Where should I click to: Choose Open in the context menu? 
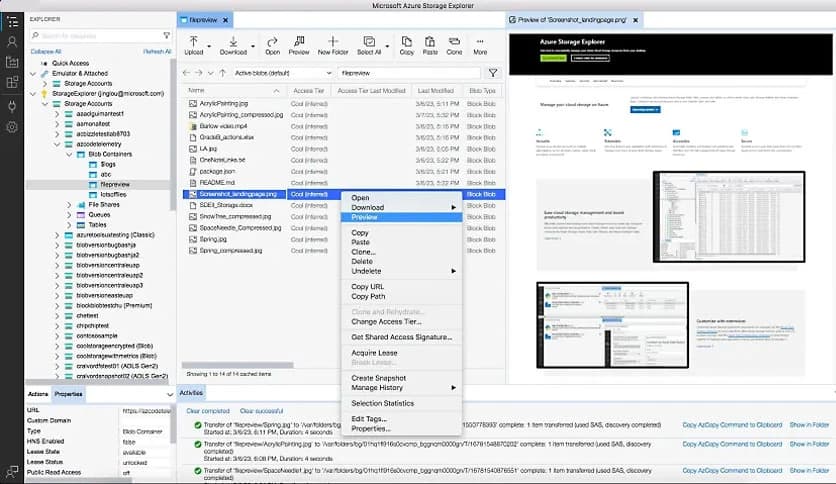[401, 198]
